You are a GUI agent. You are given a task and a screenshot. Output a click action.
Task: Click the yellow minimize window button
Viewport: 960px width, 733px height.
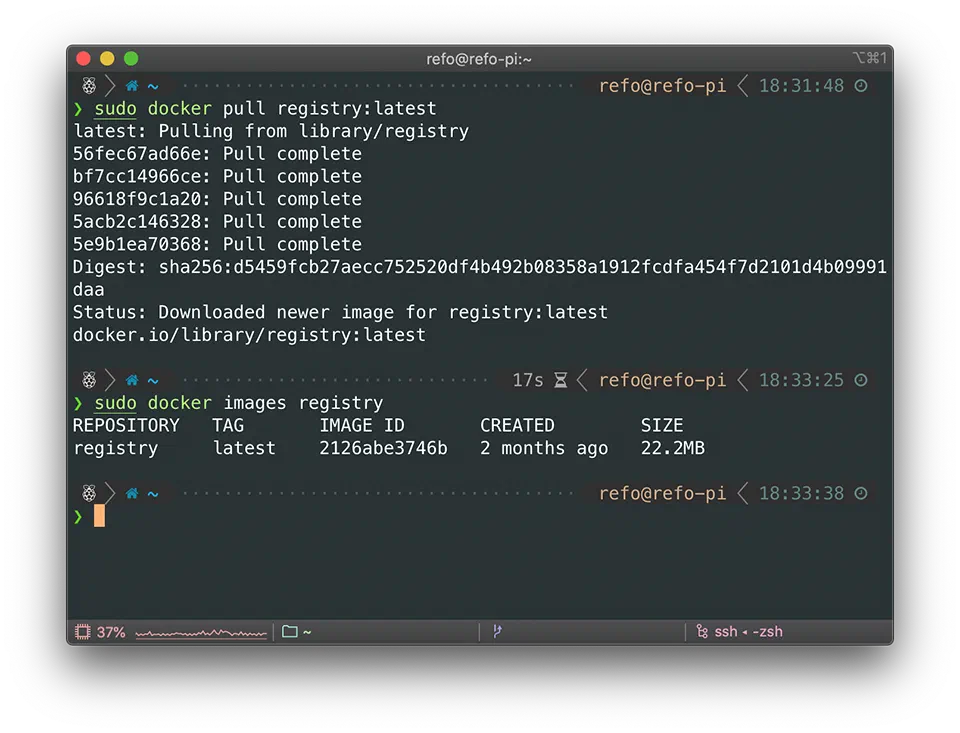click(107, 59)
